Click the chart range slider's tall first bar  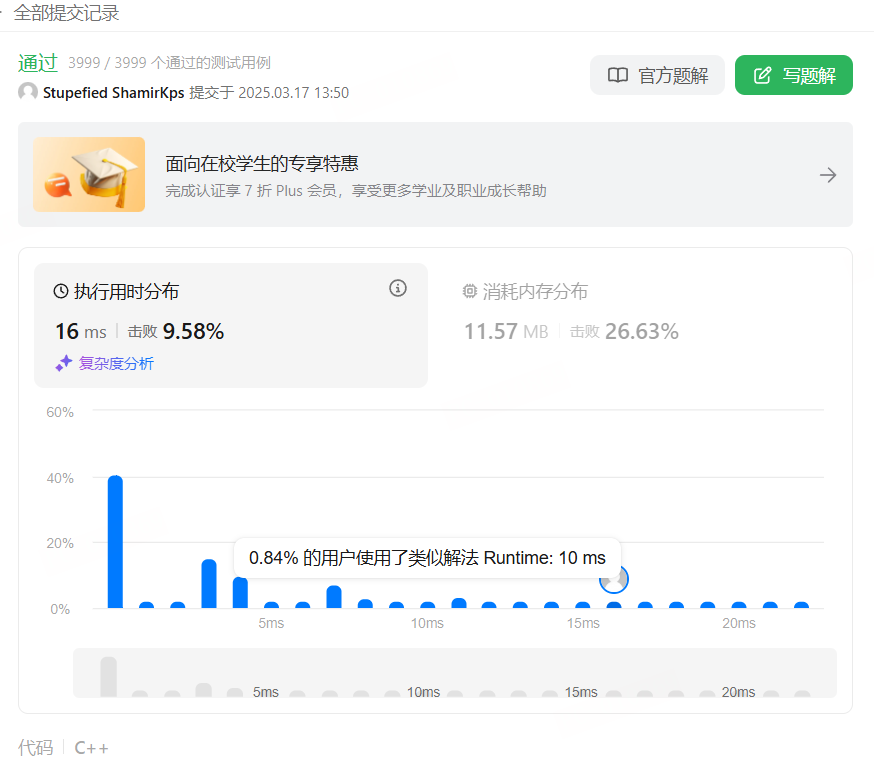point(109,677)
